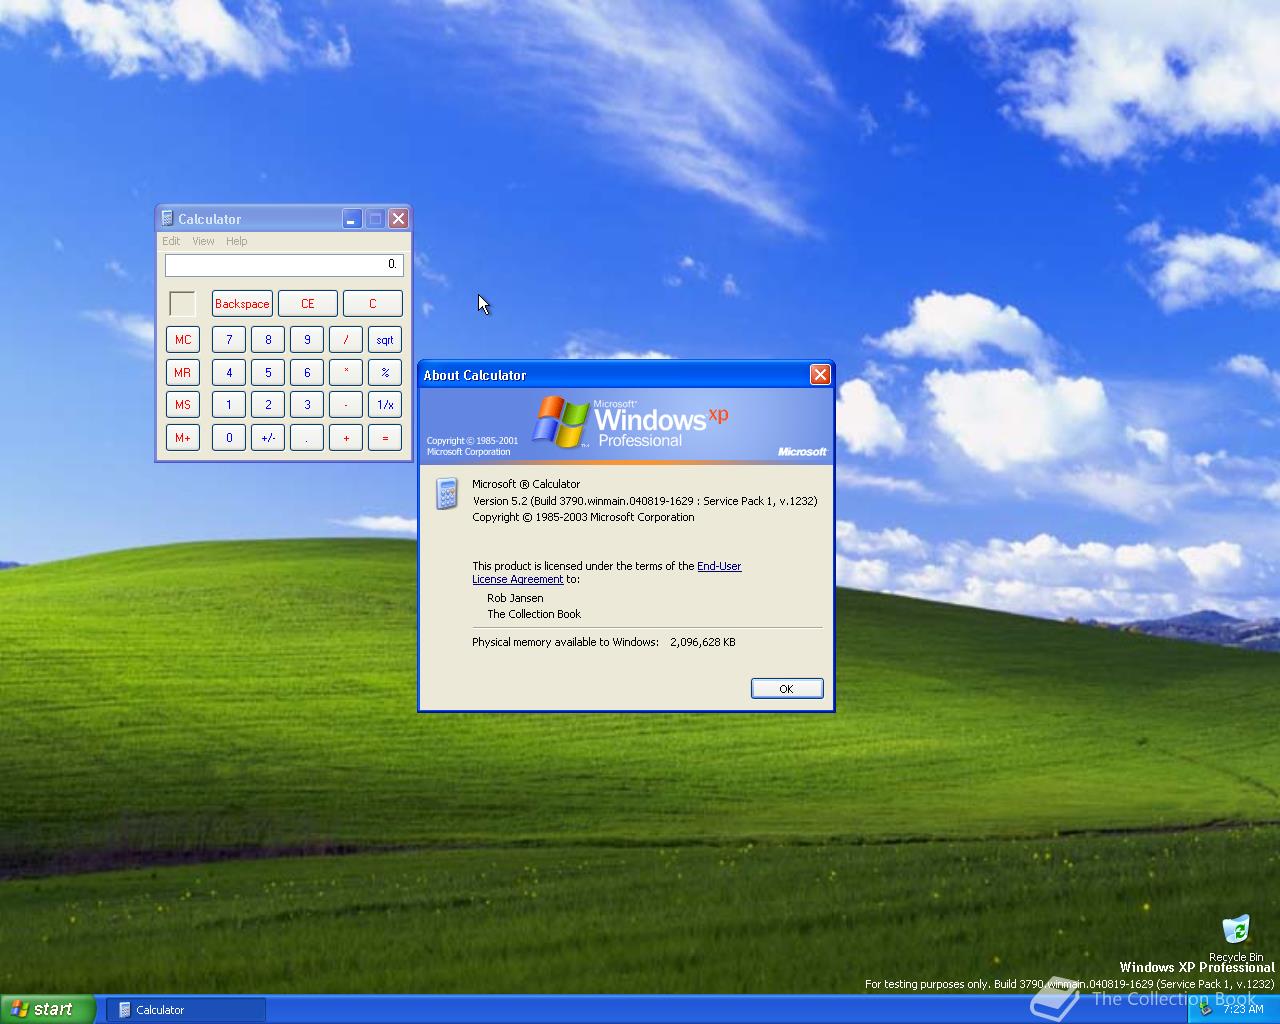
Task: Click digit 4 on Calculator
Action: pos(229,373)
